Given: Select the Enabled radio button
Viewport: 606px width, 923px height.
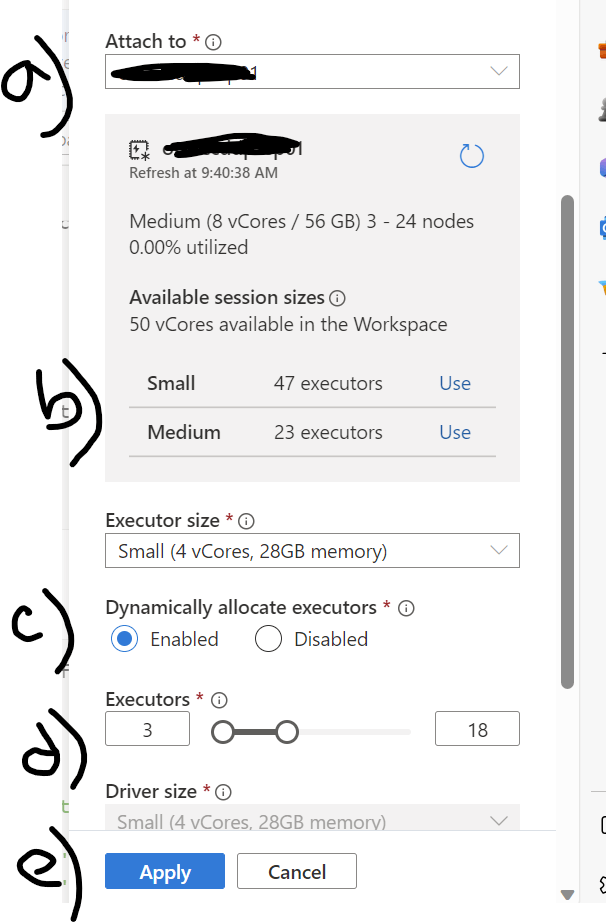Looking at the screenshot, I should click(x=124, y=639).
